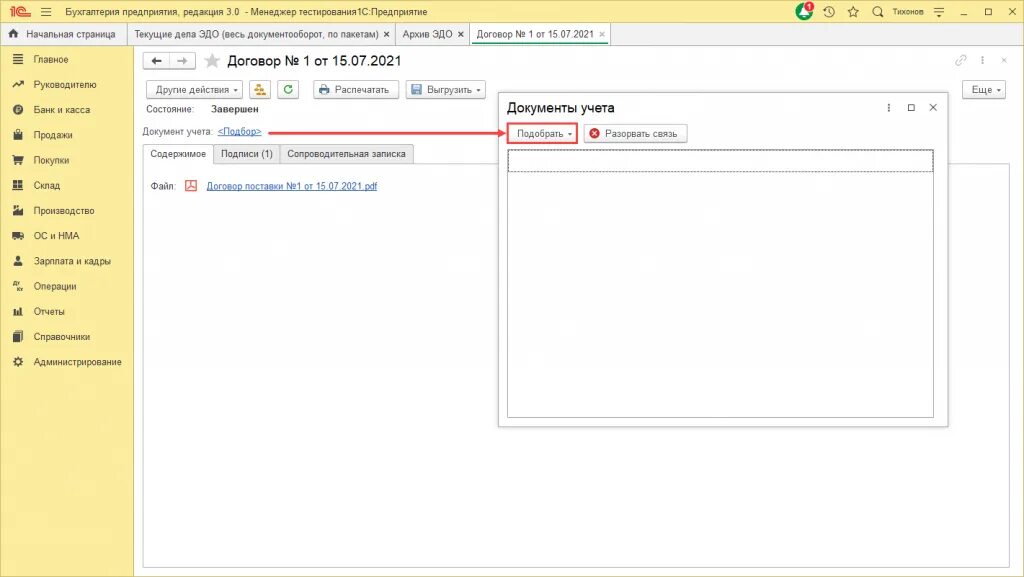Click the green refresh icon

coord(288,89)
